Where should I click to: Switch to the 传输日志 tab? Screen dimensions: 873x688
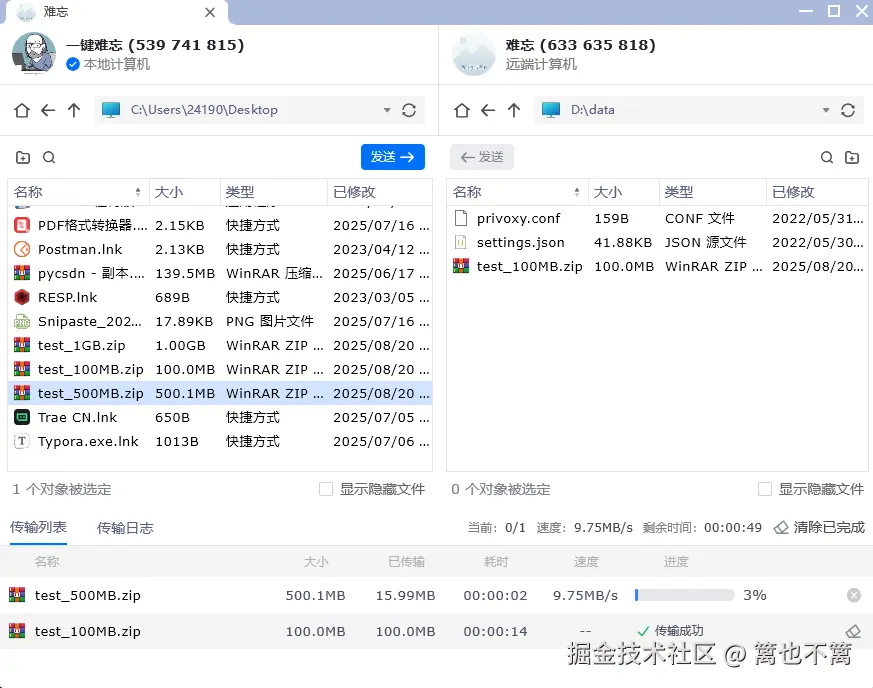pos(124,528)
